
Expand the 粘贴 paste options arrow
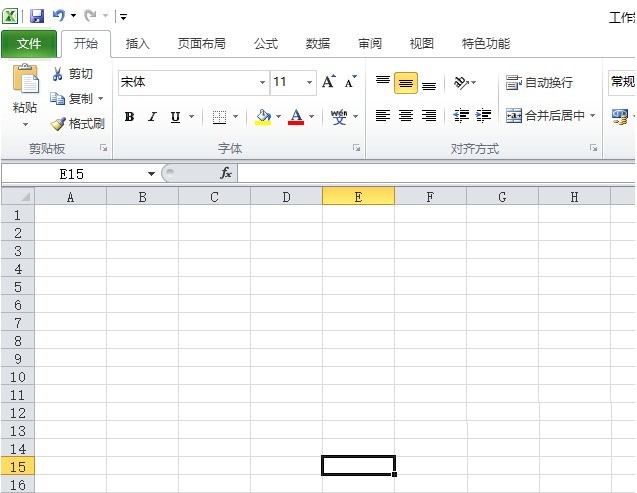[x=25, y=124]
